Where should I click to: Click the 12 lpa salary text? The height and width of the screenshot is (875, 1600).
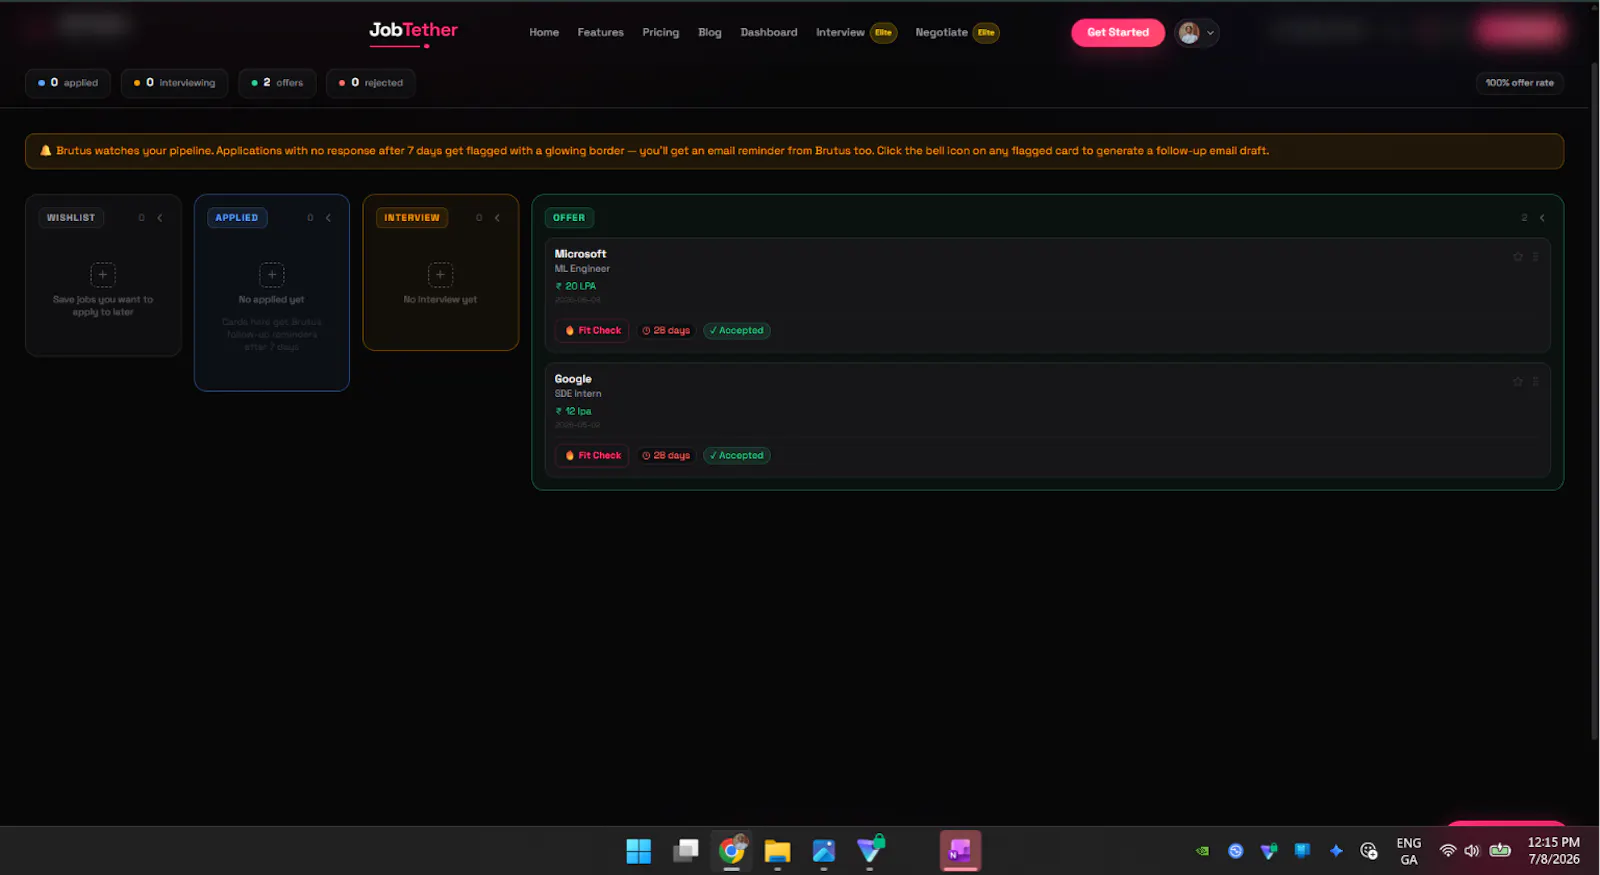tap(574, 411)
